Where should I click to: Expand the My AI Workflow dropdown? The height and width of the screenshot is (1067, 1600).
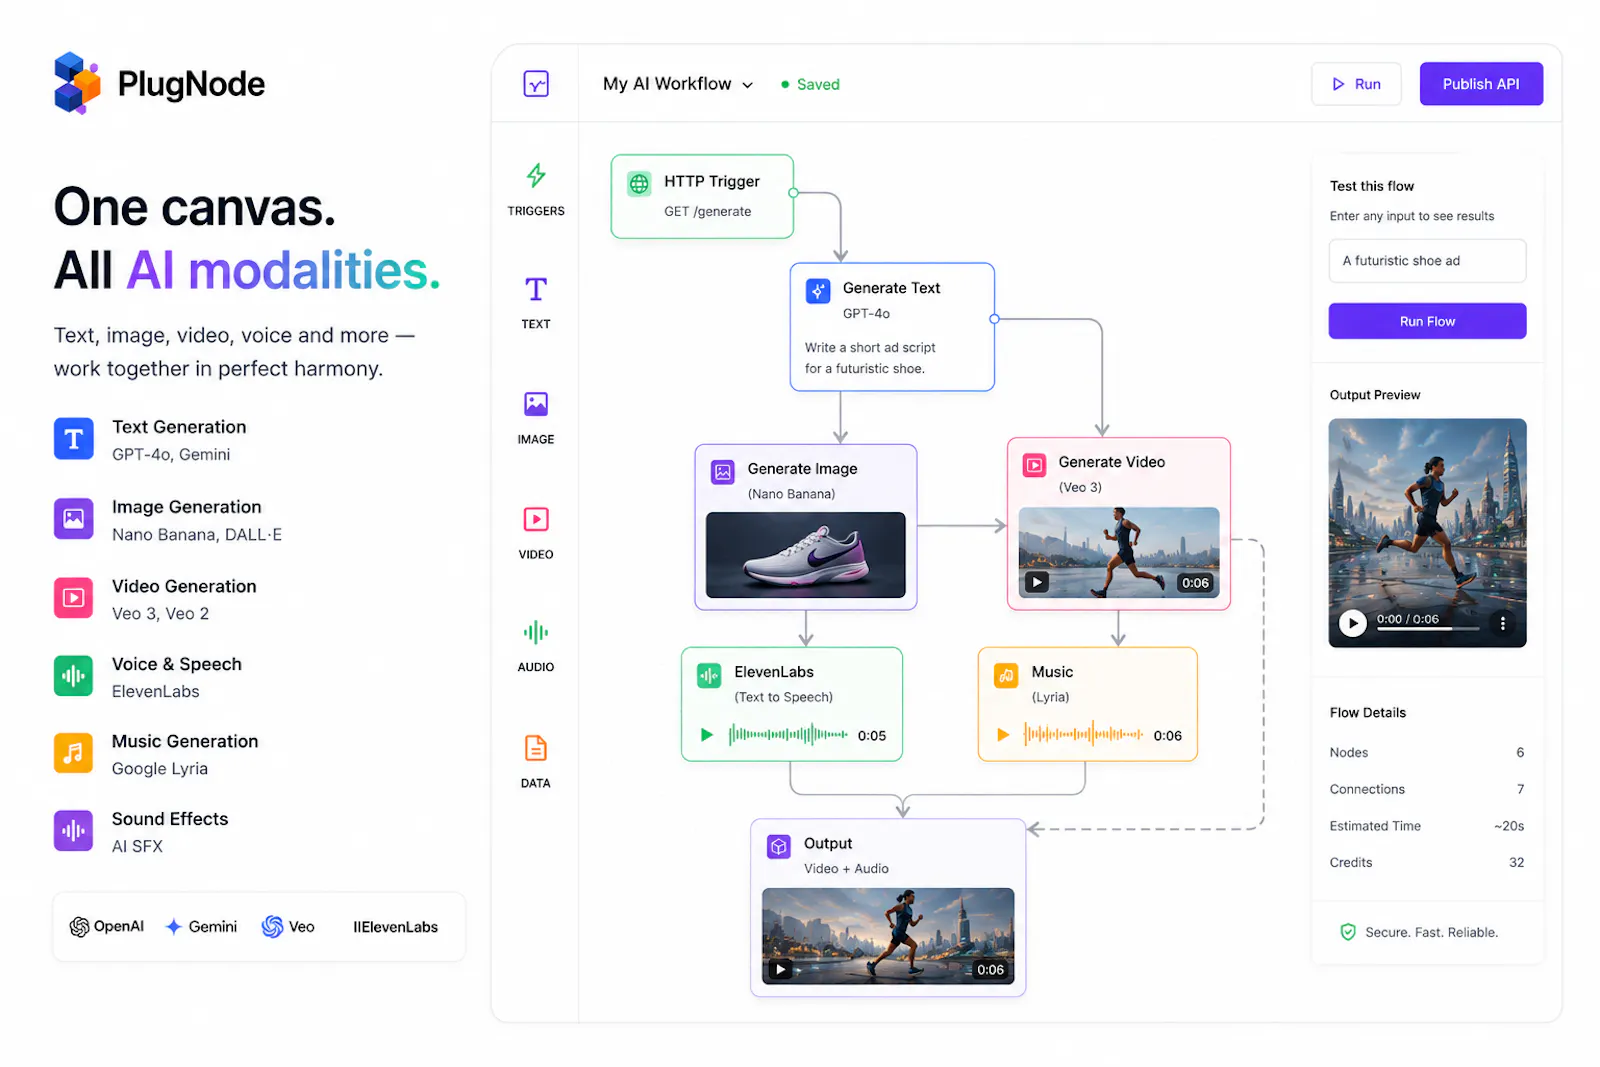(x=678, y=84)
